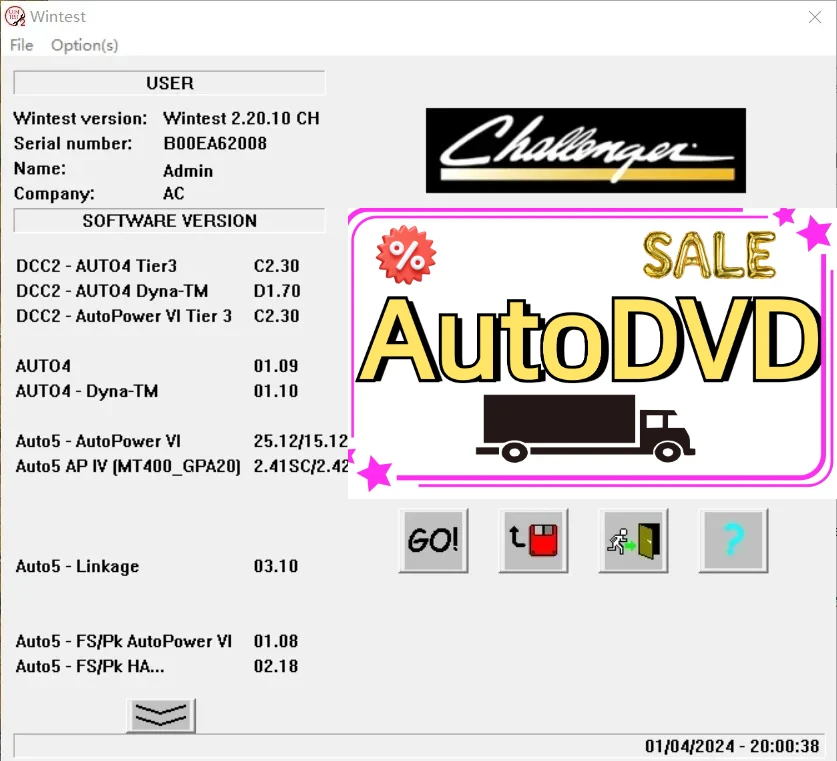Open the Option(s) menu
Image resolution: width=837 pixels, height=761 pixels.
[x=84, y=45]
